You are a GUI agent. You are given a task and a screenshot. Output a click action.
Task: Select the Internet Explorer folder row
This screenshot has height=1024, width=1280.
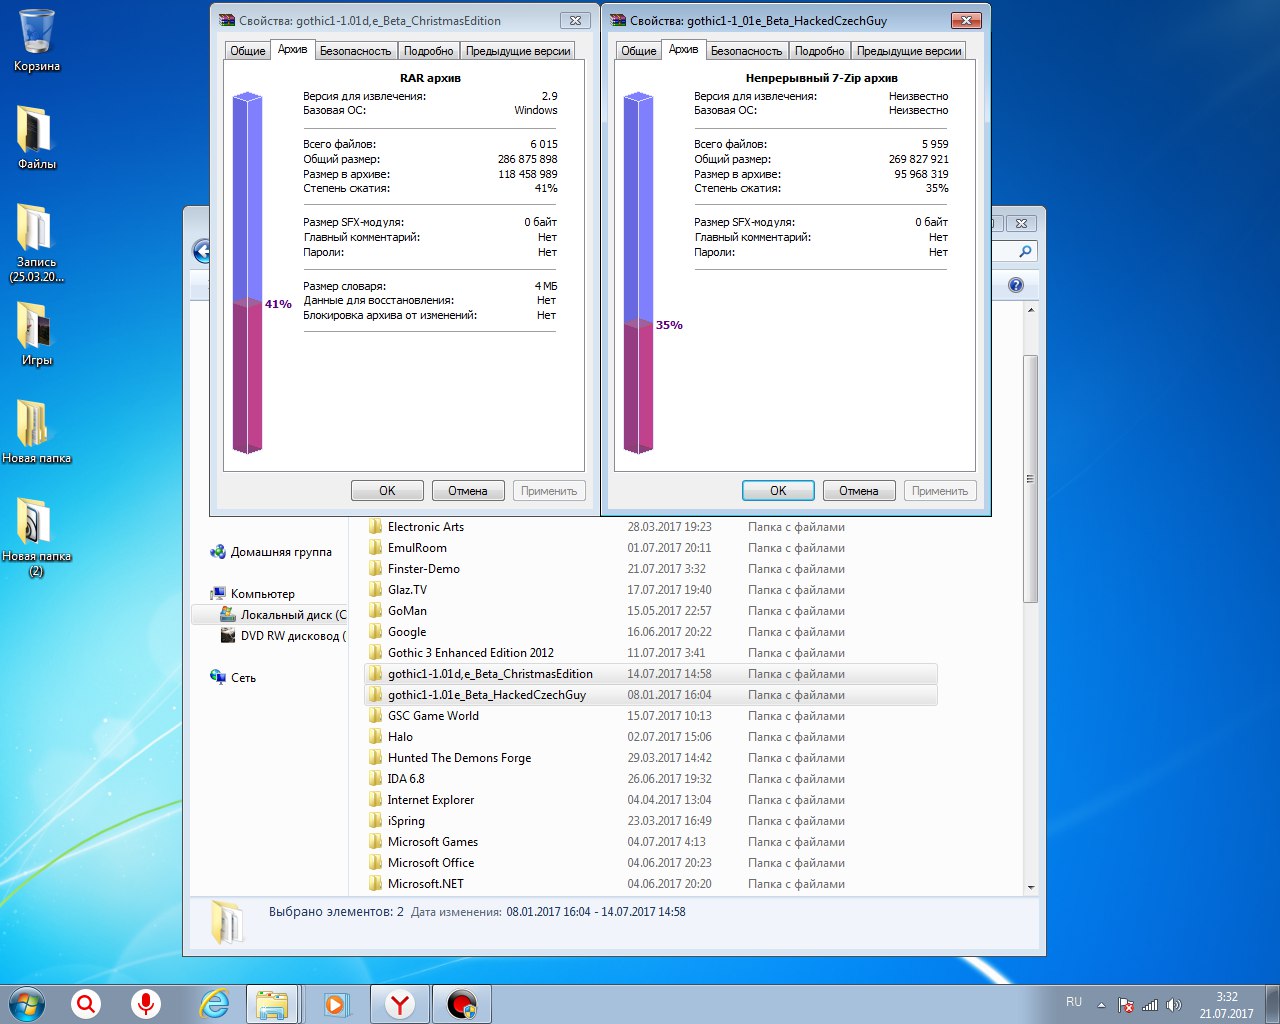(651, 800)
